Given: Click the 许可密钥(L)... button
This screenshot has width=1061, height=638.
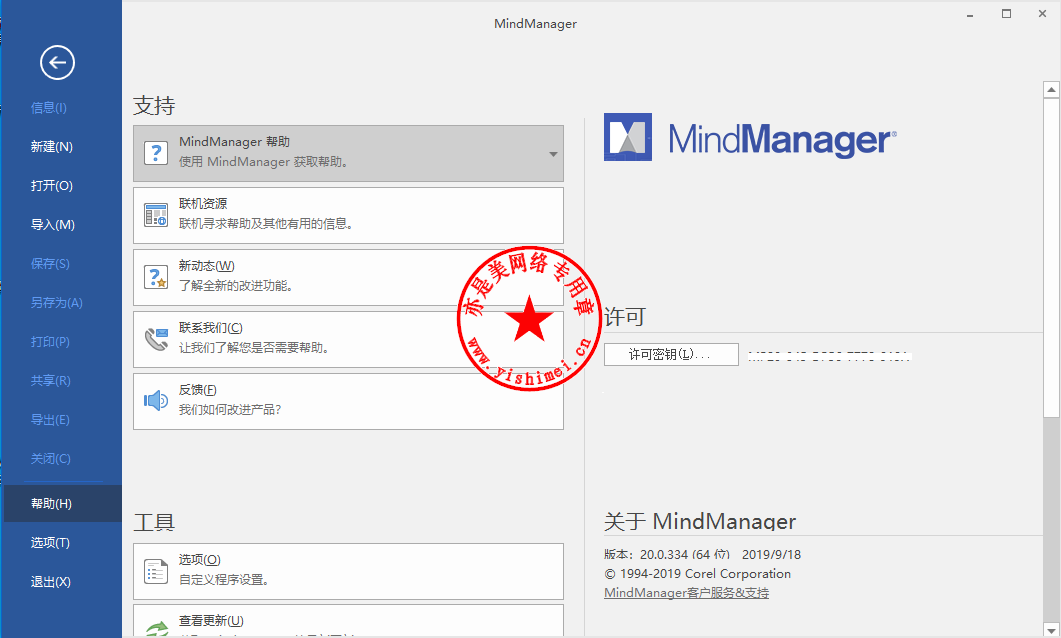Looking at the screenshot, I should (x=671, y=355).
